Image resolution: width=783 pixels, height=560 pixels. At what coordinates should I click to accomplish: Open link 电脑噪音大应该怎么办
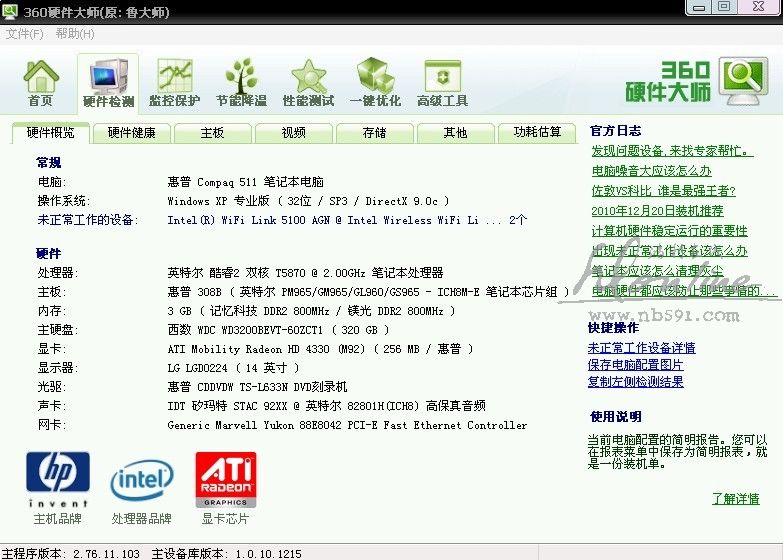[x=651, y=171]
